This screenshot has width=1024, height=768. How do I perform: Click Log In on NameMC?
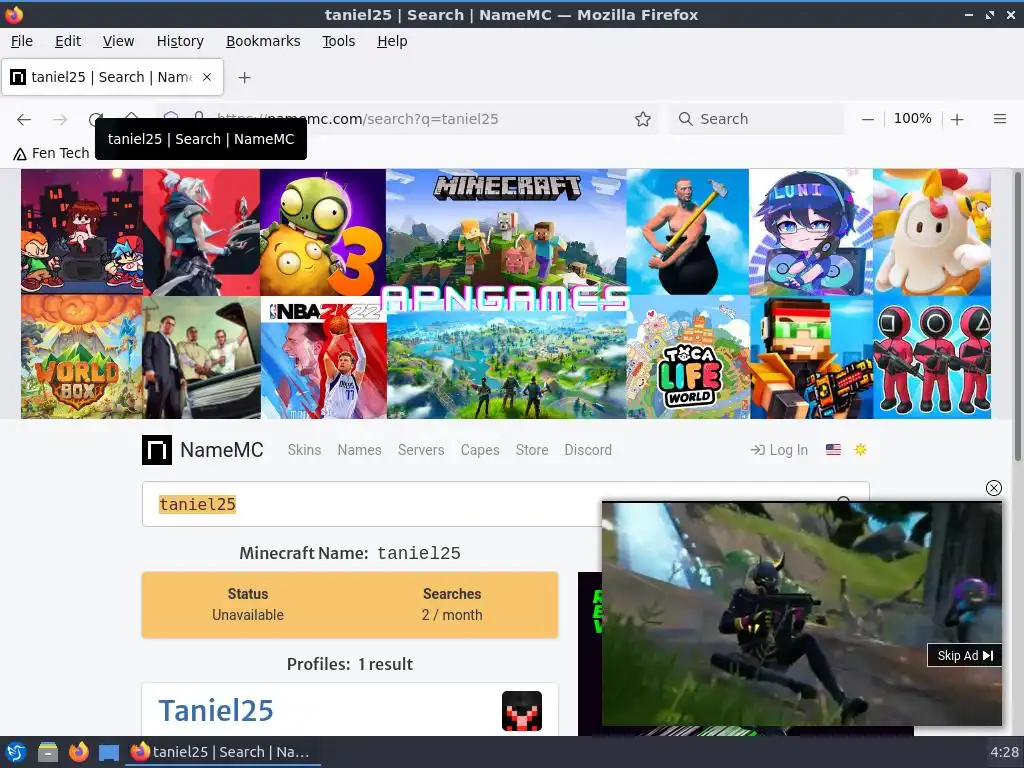tap(779, 450)
